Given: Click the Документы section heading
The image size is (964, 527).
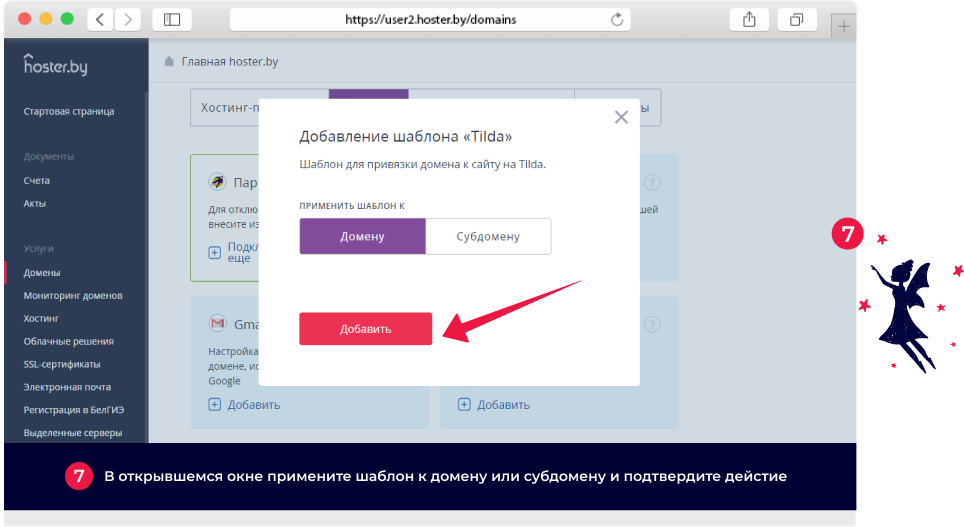Looking at the screenshot, I should pyautogui.click(x=49, y=157).
